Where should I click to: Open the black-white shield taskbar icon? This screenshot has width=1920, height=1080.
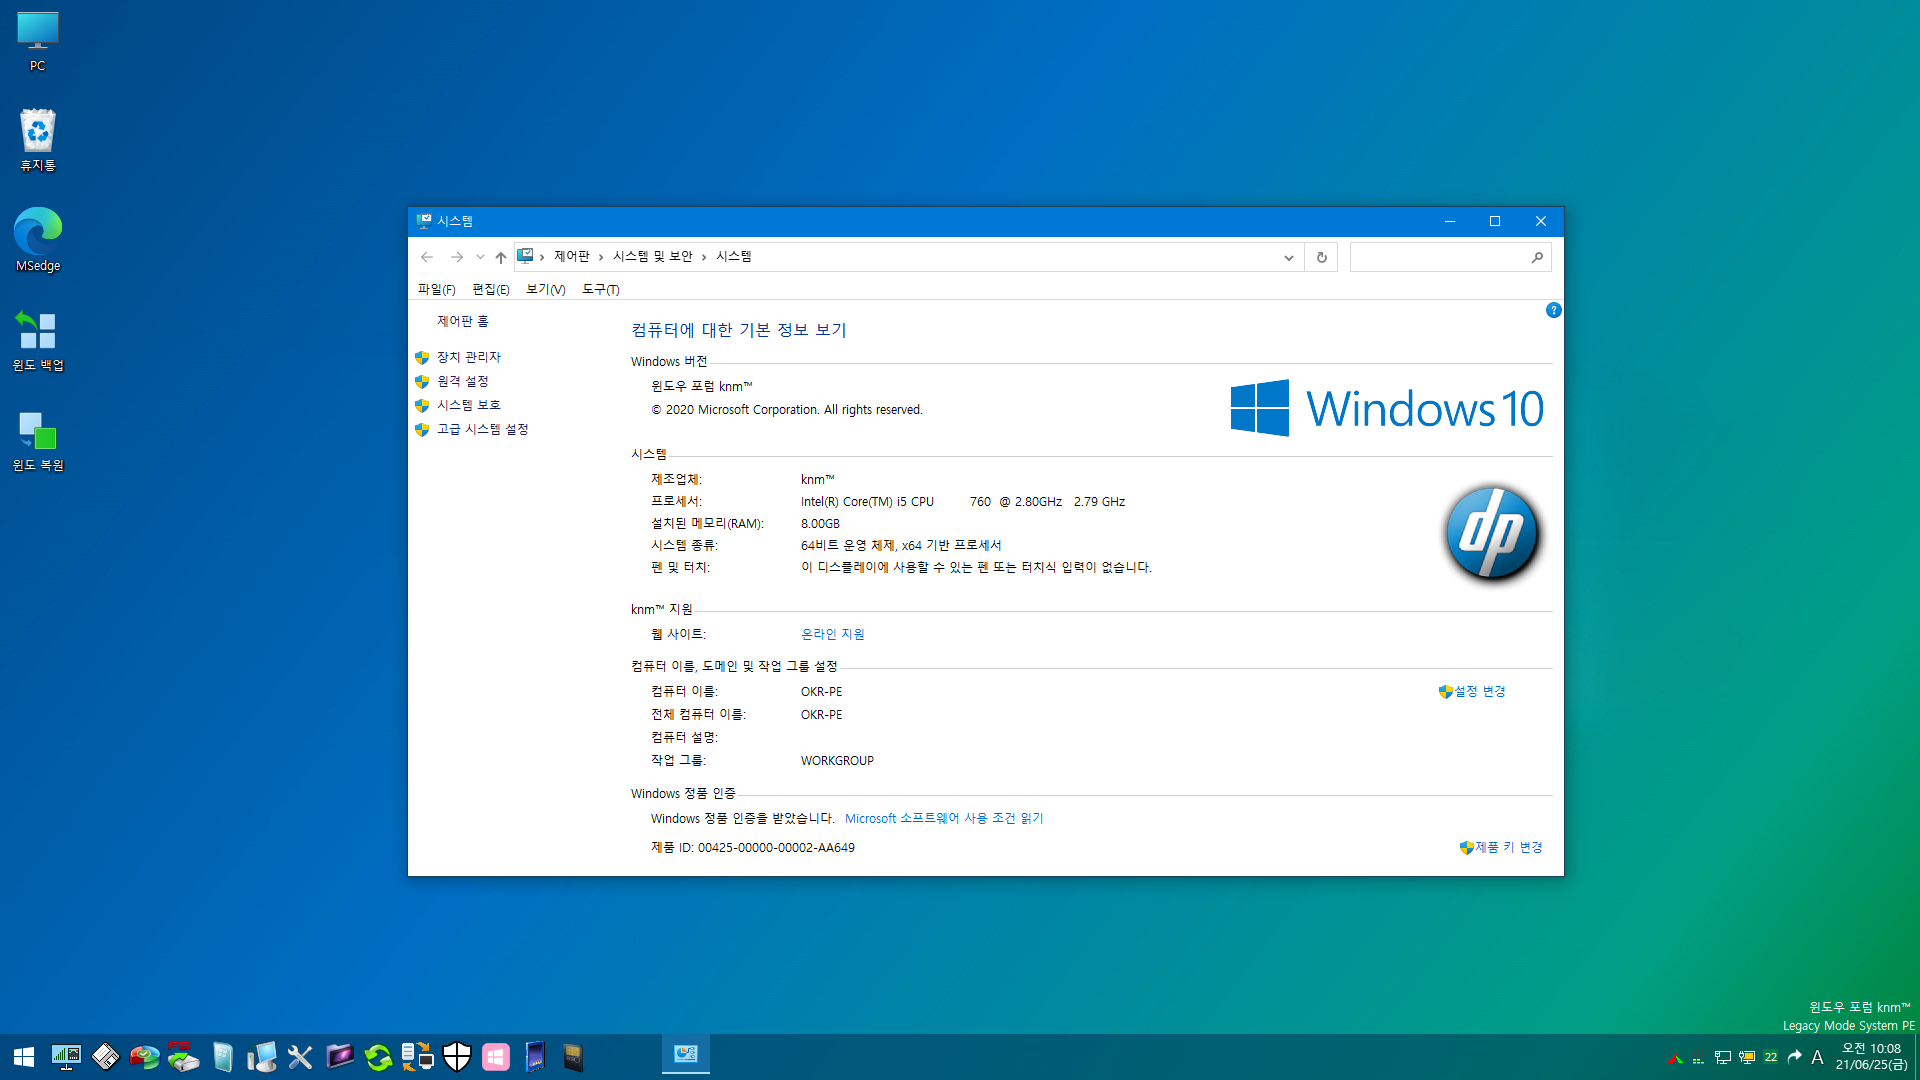[x=457, y=1057]
